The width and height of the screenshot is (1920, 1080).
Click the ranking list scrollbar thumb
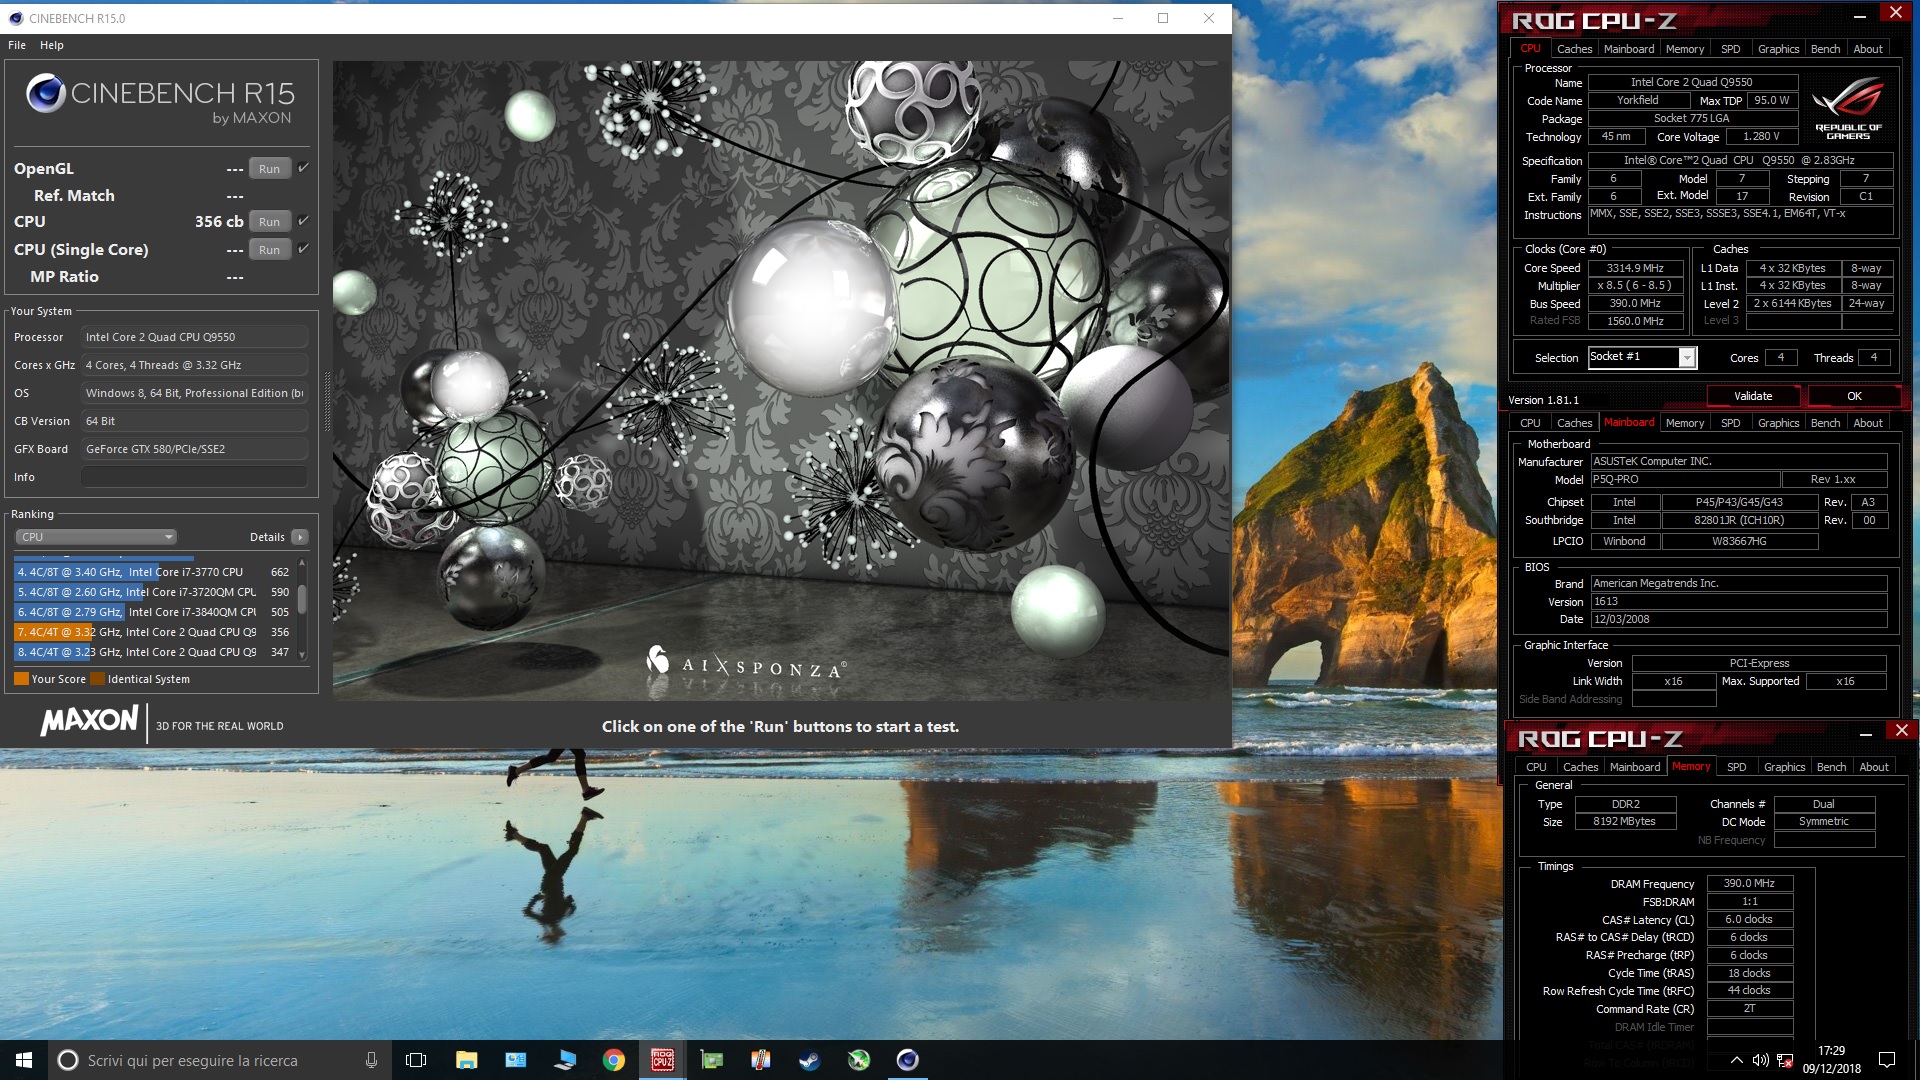click(x=302, y=599)
